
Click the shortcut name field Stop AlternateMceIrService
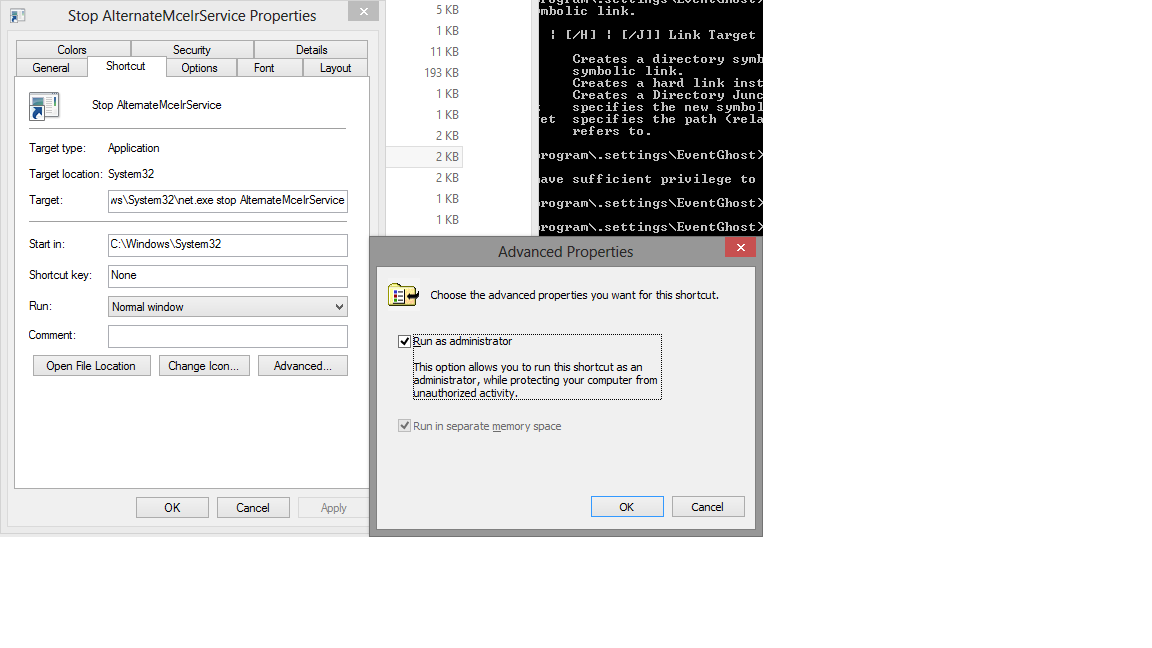coord(156,105)
